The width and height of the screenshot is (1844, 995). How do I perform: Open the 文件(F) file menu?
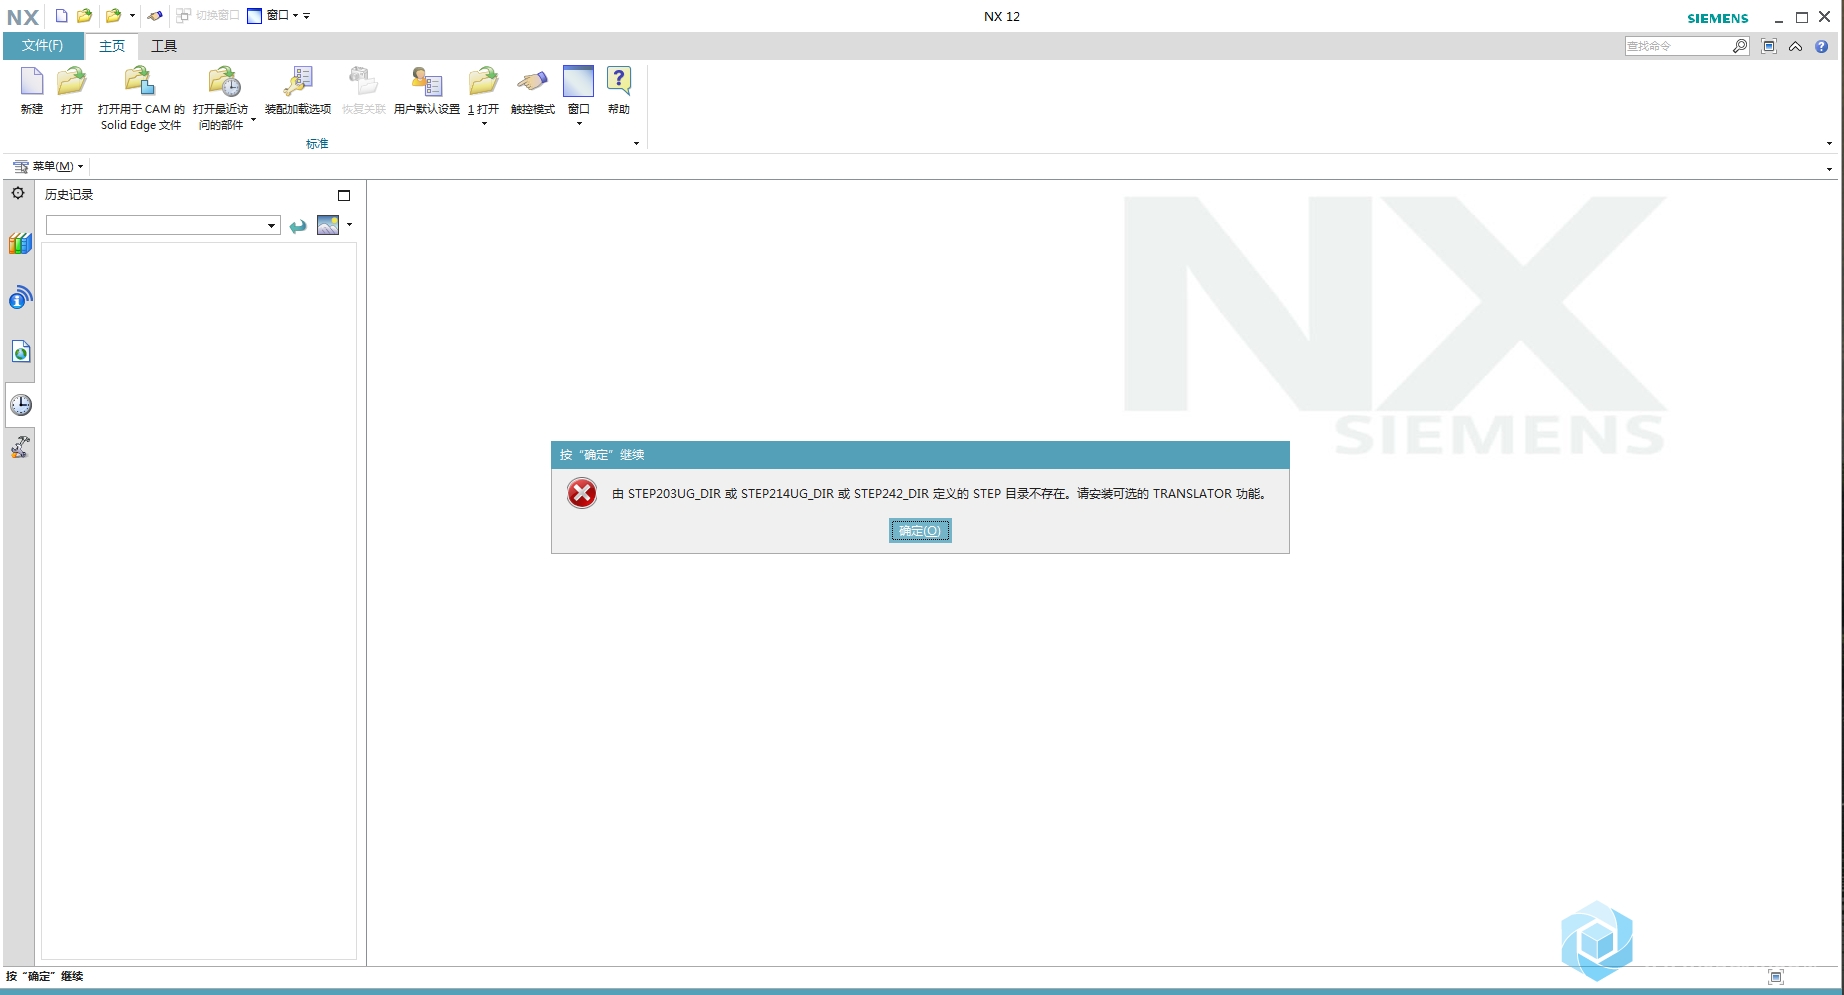coord(43,46)
